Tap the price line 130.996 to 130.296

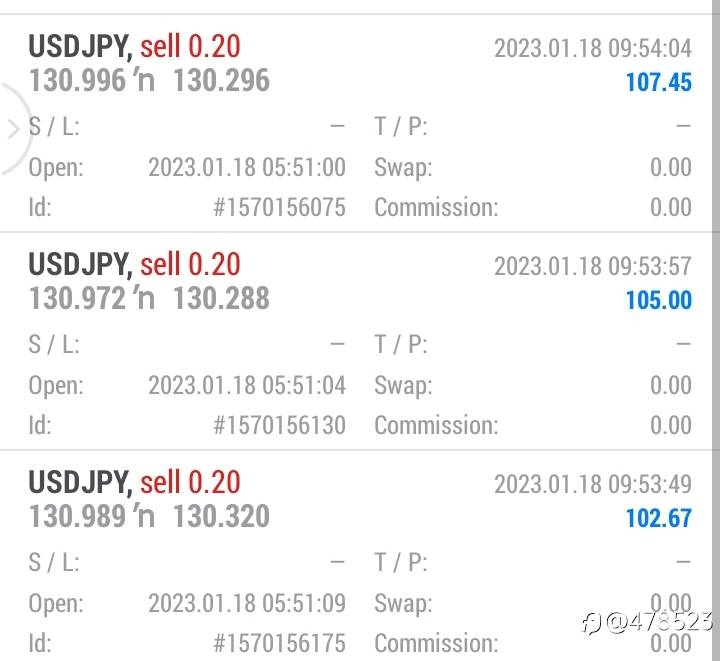[x=149, y=80]
